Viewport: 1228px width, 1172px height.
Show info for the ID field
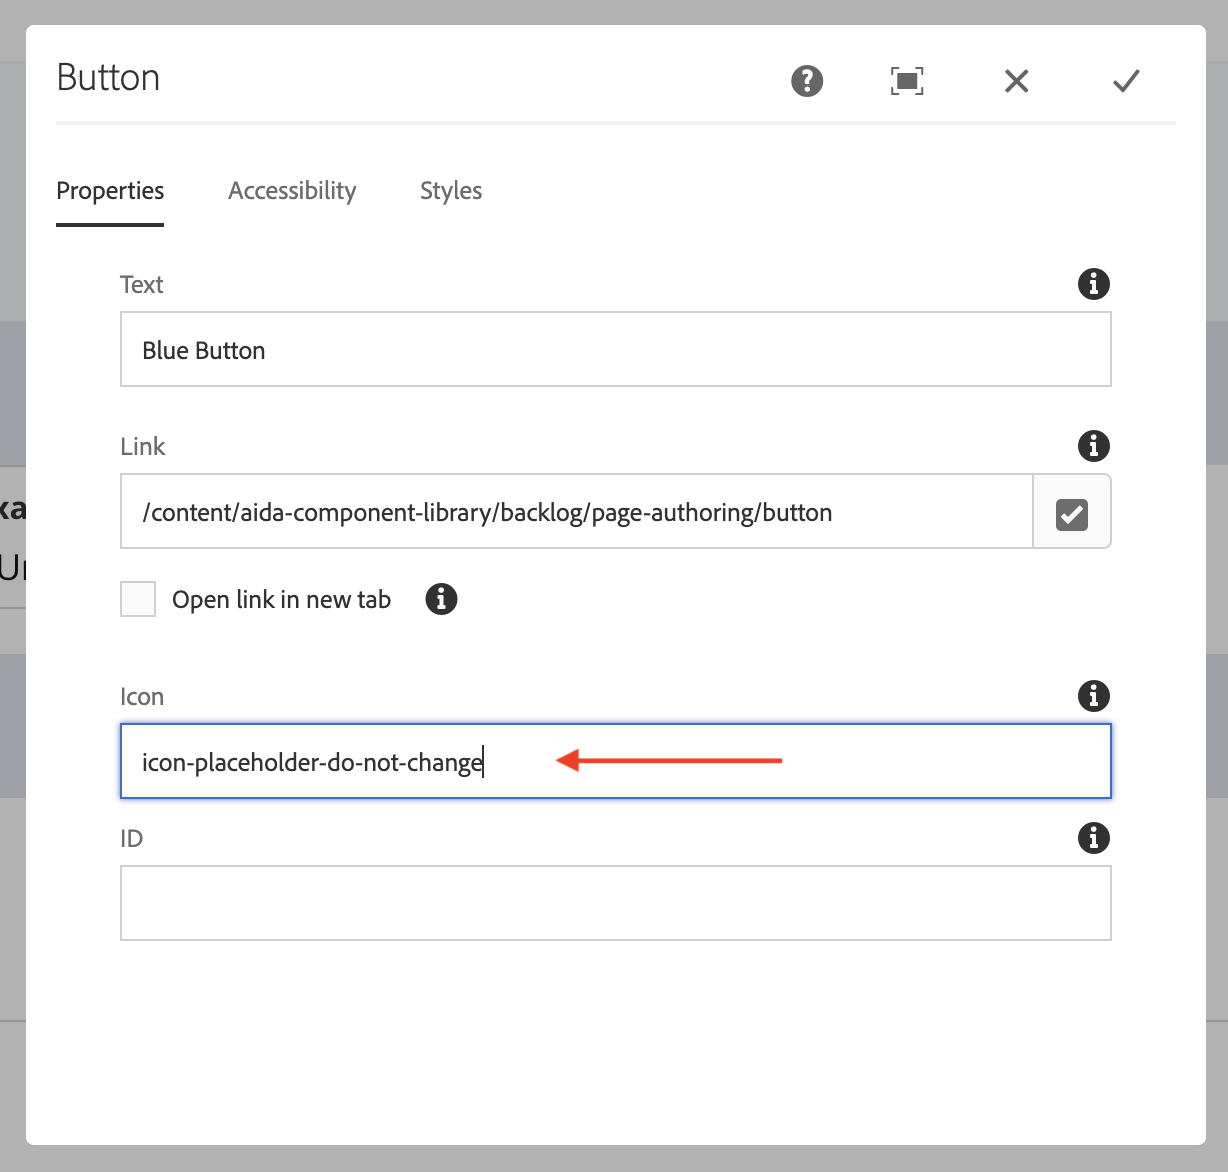(x=1093, y=838)
